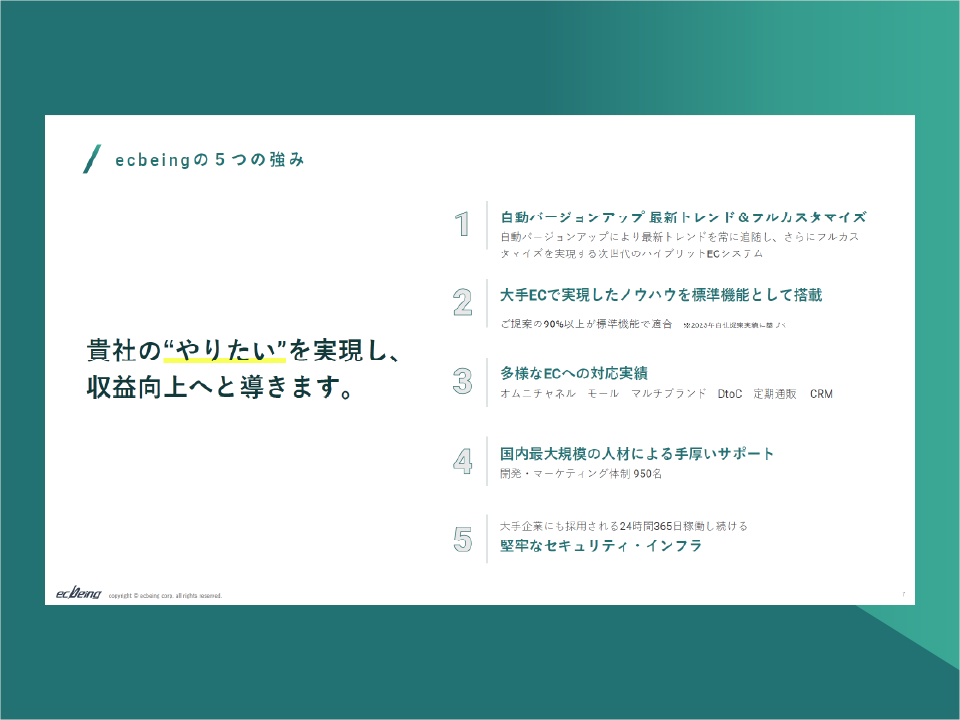Click the word "DtoC"
Image resolution: width=960 pixels, height=720 pixels.
(730, 394)
